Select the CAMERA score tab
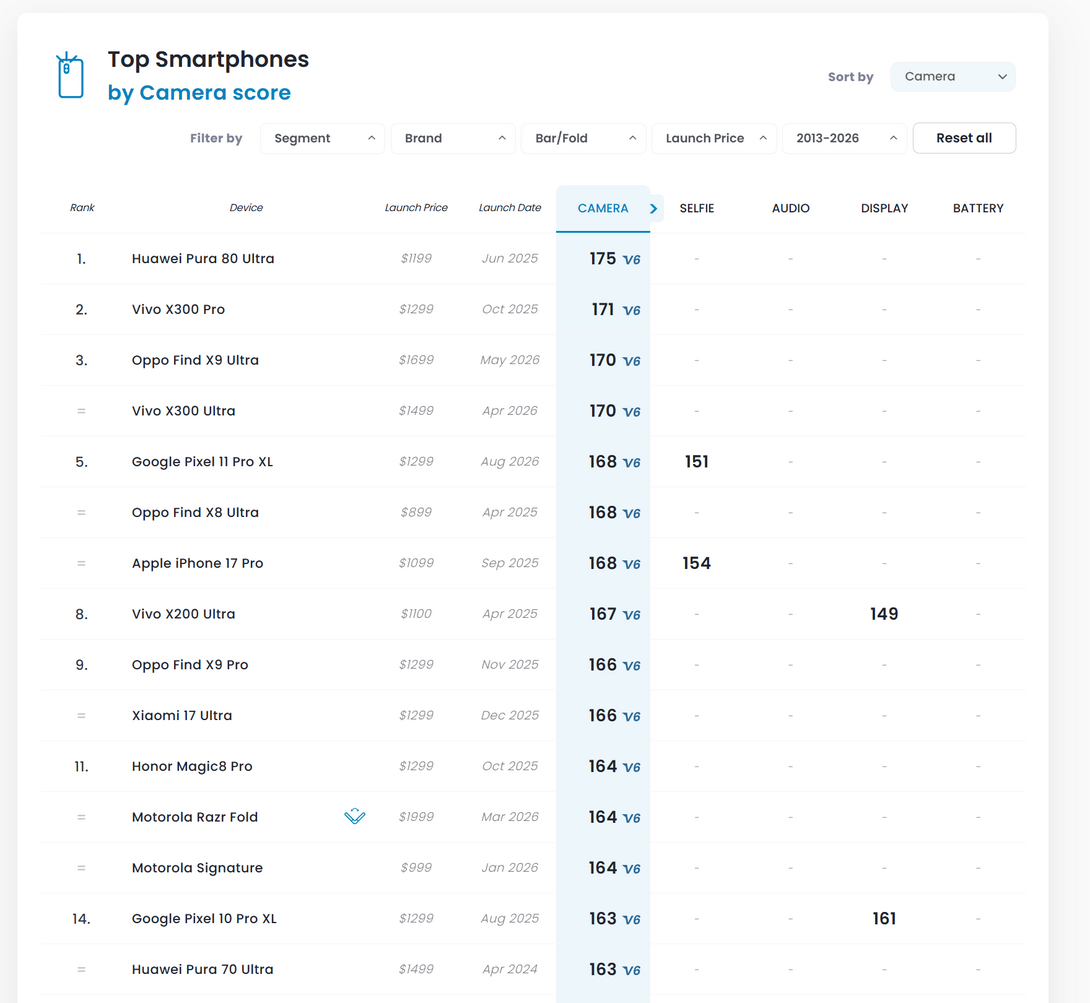This screenshot has width=1090, height=1003. click(x=603, y=209)
